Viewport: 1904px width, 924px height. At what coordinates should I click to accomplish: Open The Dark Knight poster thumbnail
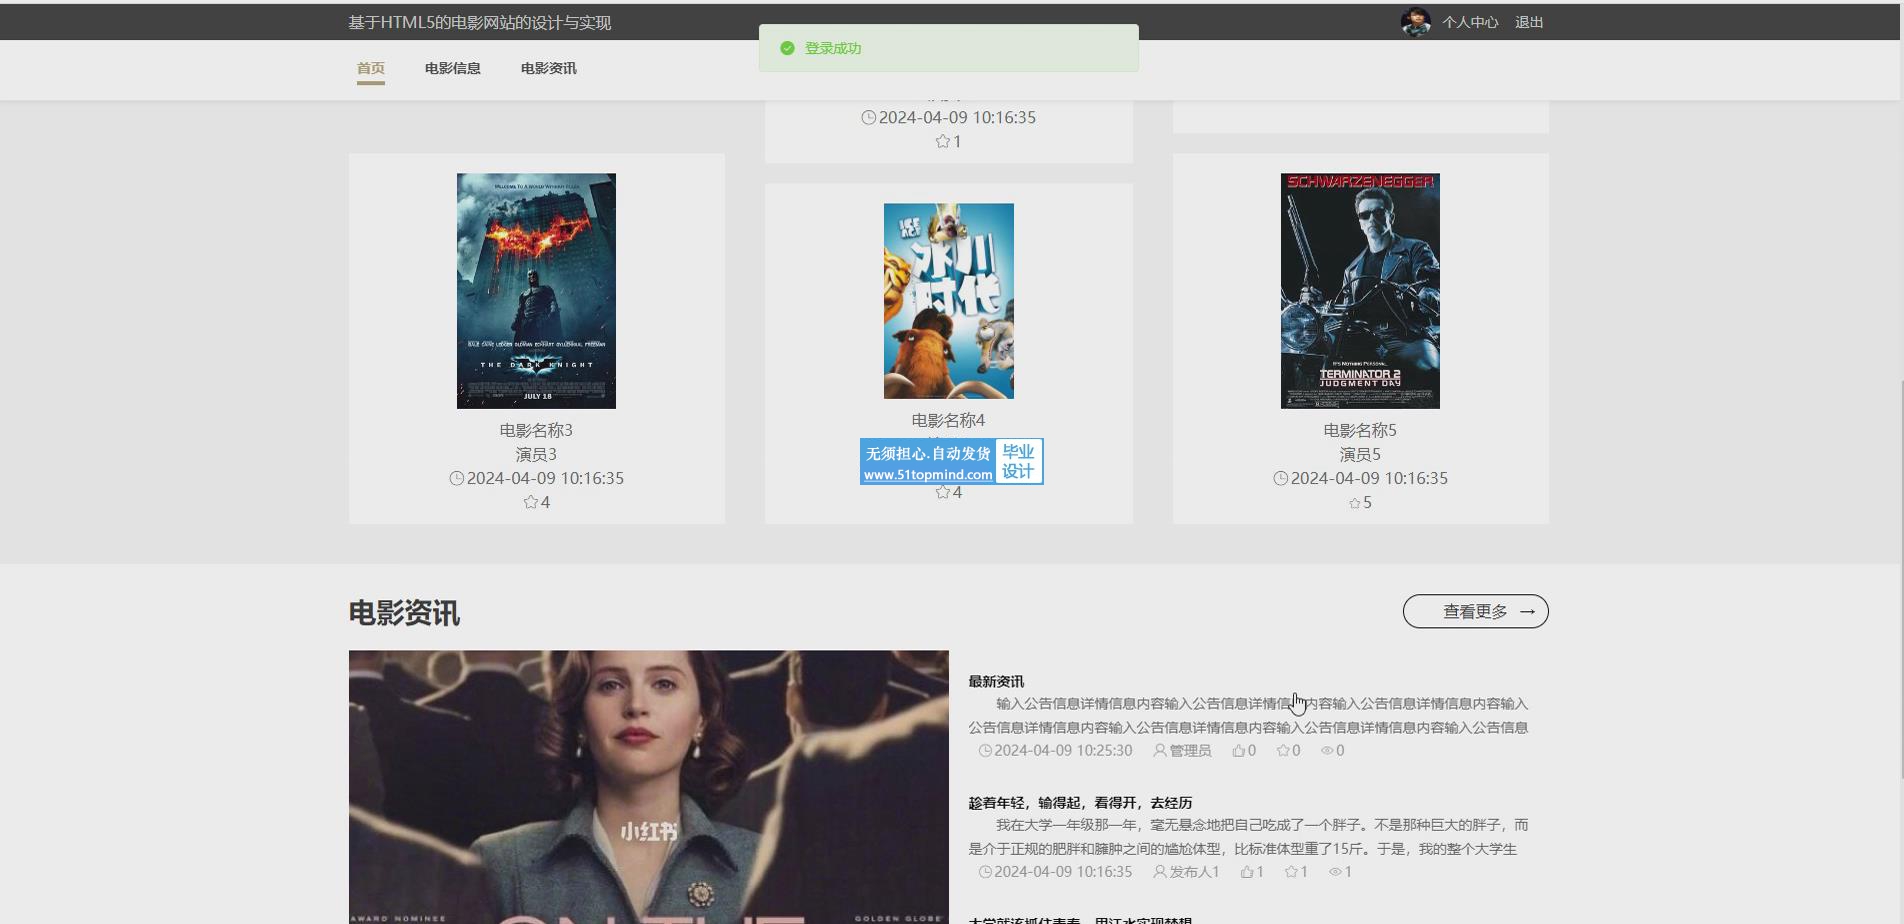tap(536, 291)
